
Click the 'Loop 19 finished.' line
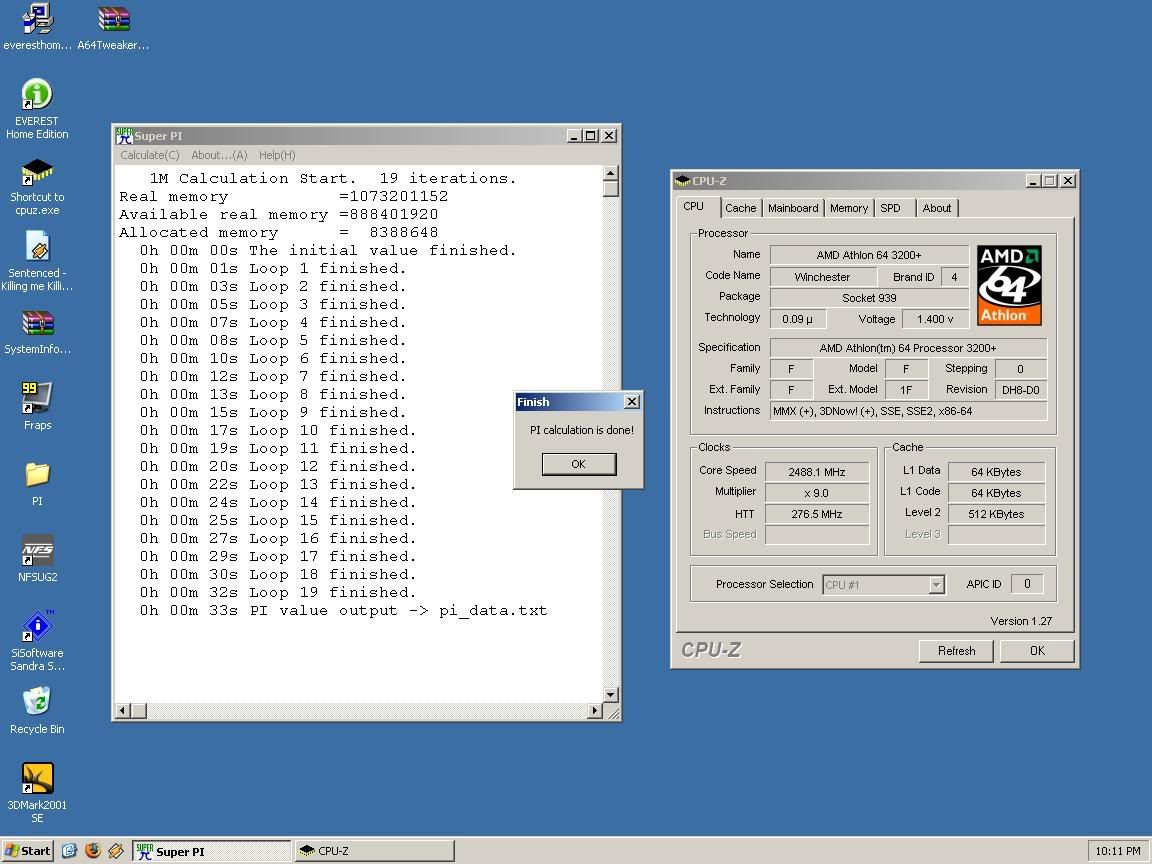coord(278,592)
